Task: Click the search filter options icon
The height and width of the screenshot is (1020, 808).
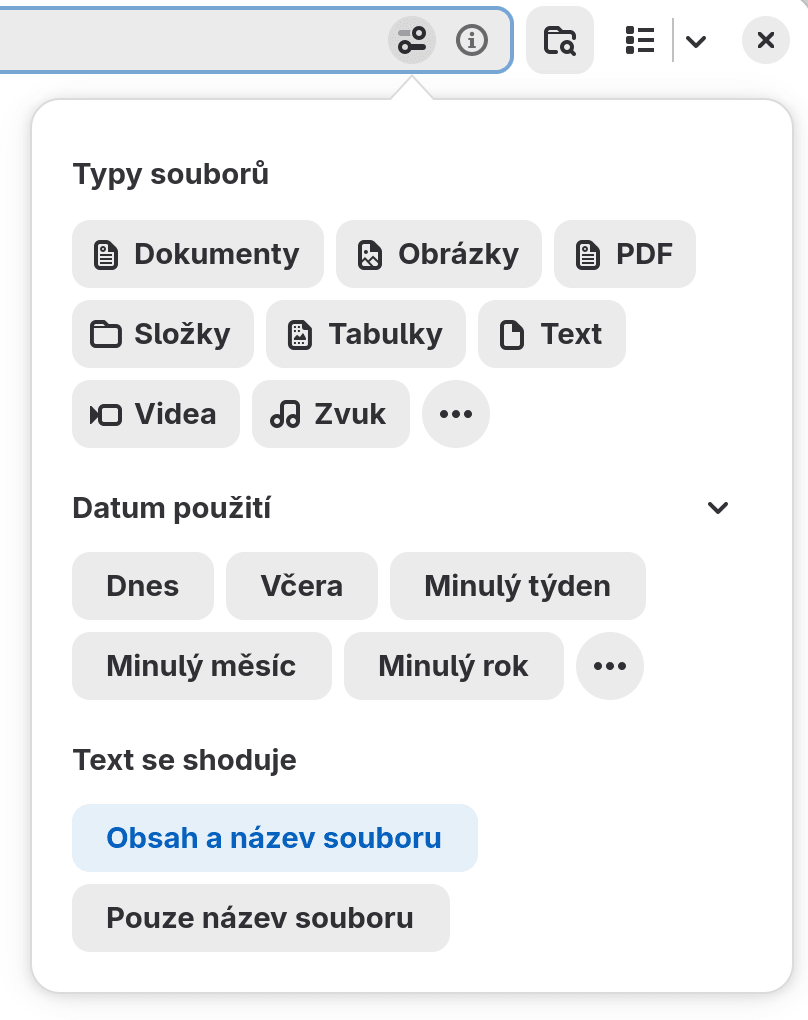Action: pyautogui.click(x=412, y=41)
